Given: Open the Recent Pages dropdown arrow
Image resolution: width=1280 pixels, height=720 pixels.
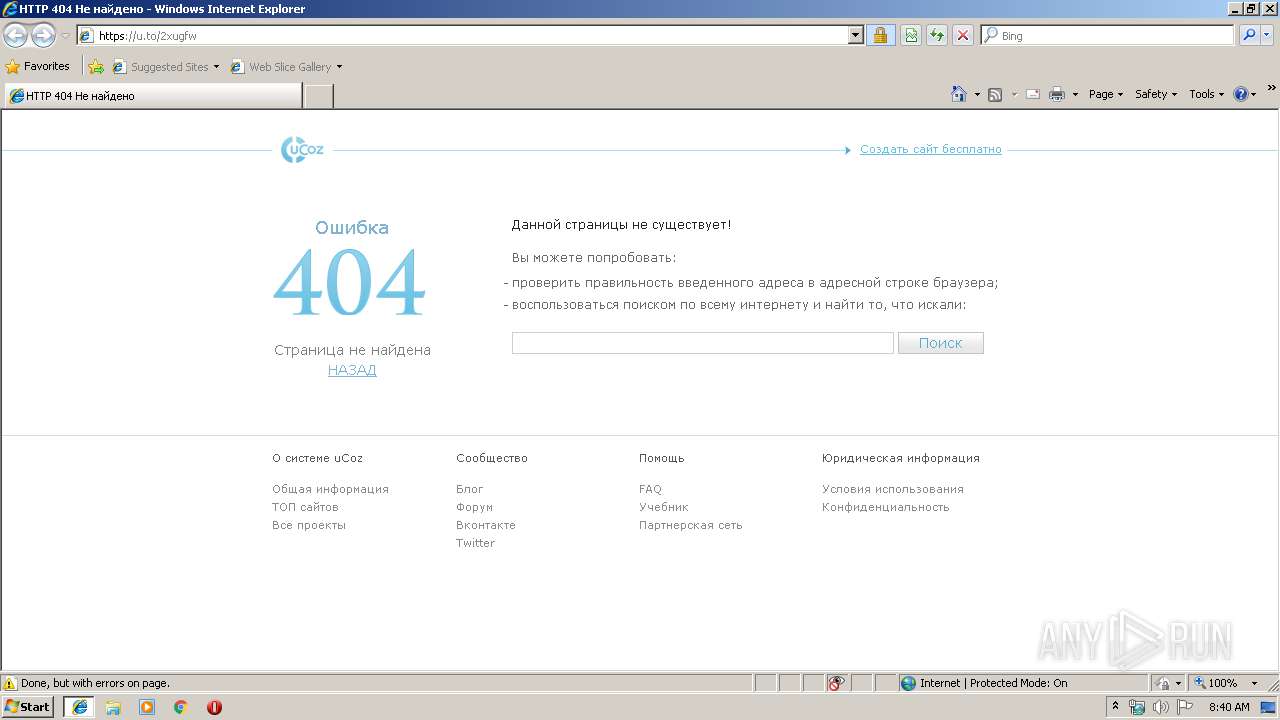Looking at the screenshot, I should tap(65, 36).
